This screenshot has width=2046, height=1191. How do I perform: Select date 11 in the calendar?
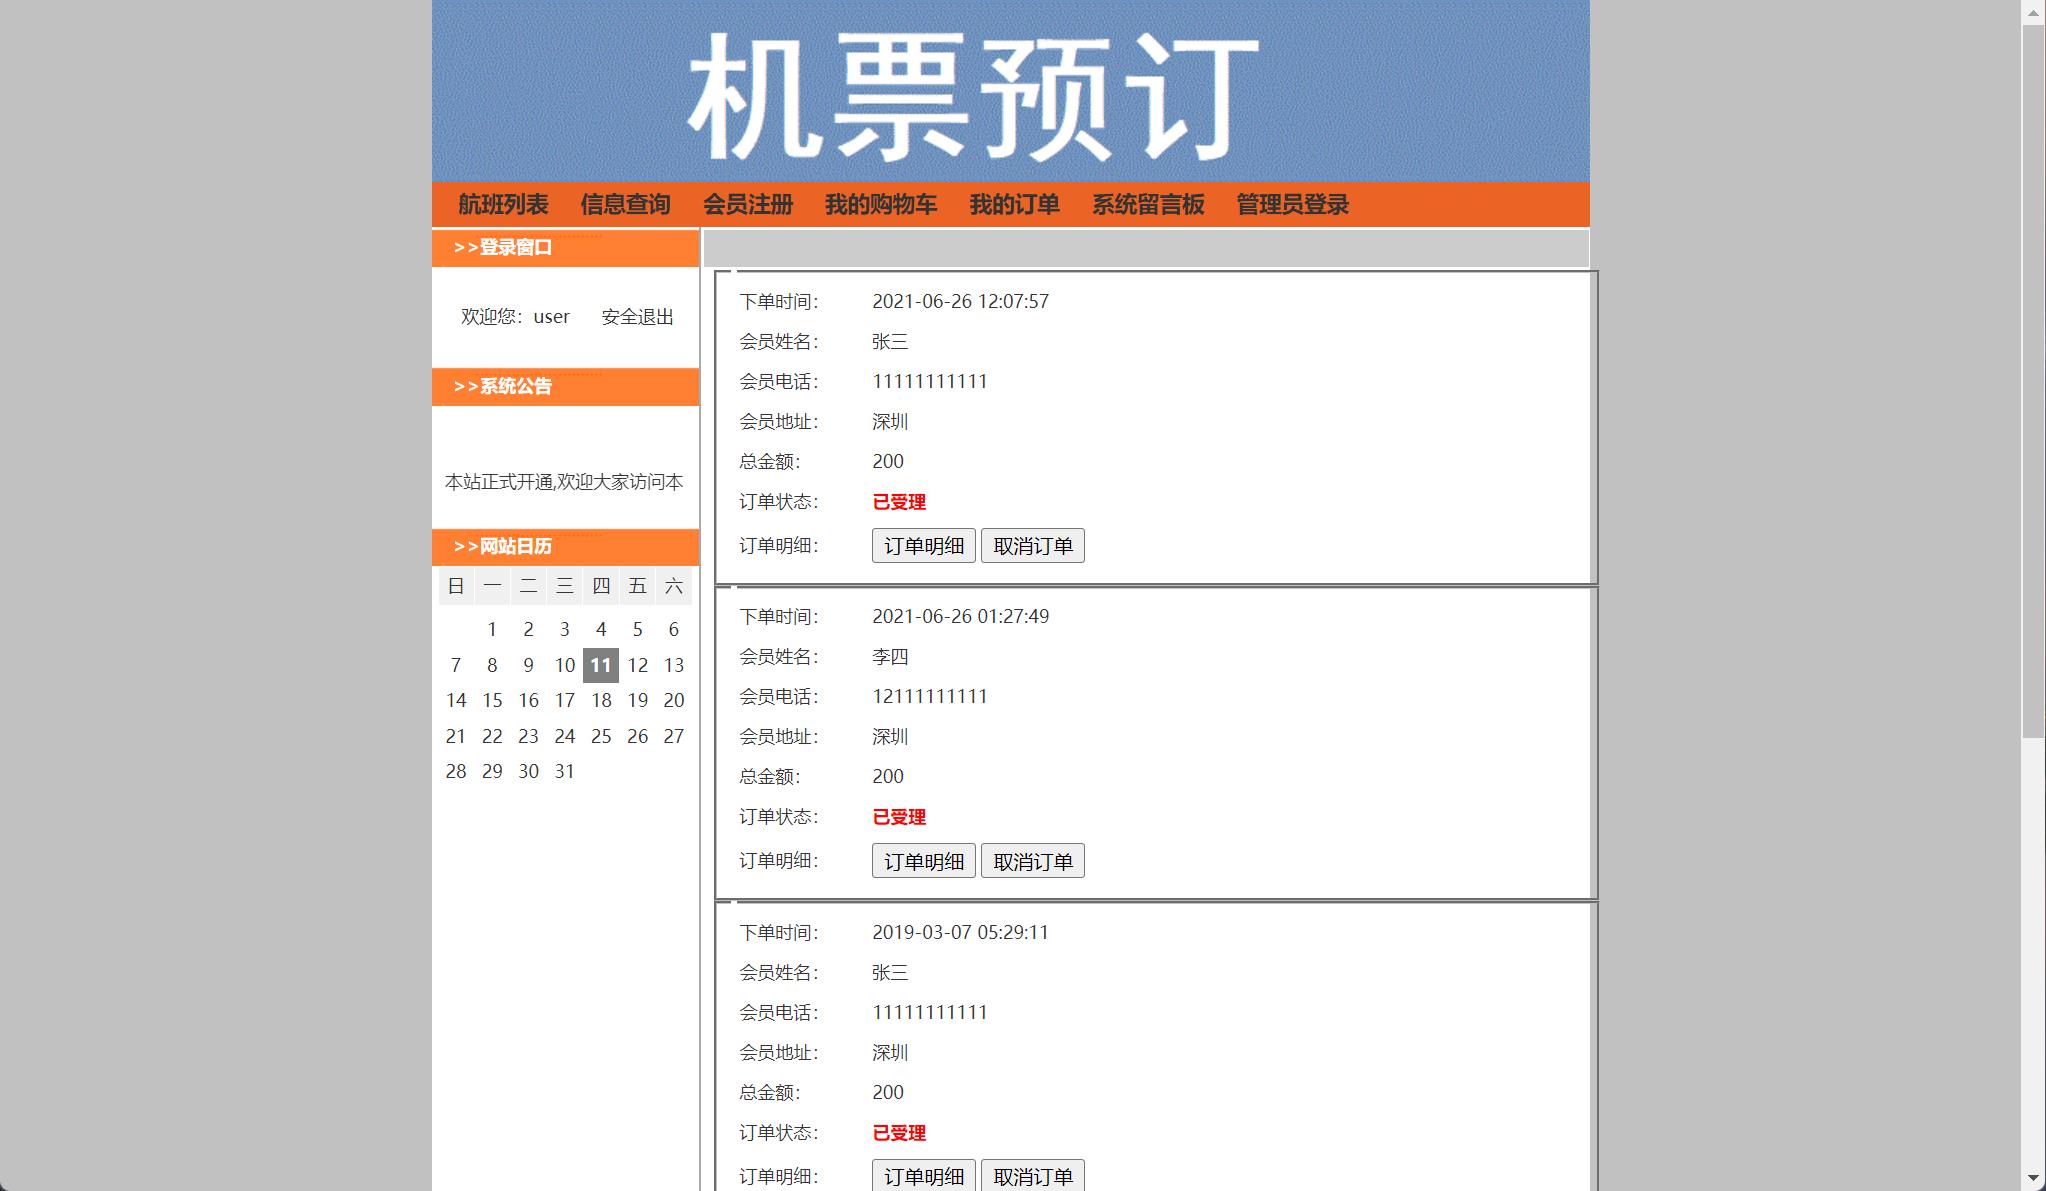click(x=601, y=664)
